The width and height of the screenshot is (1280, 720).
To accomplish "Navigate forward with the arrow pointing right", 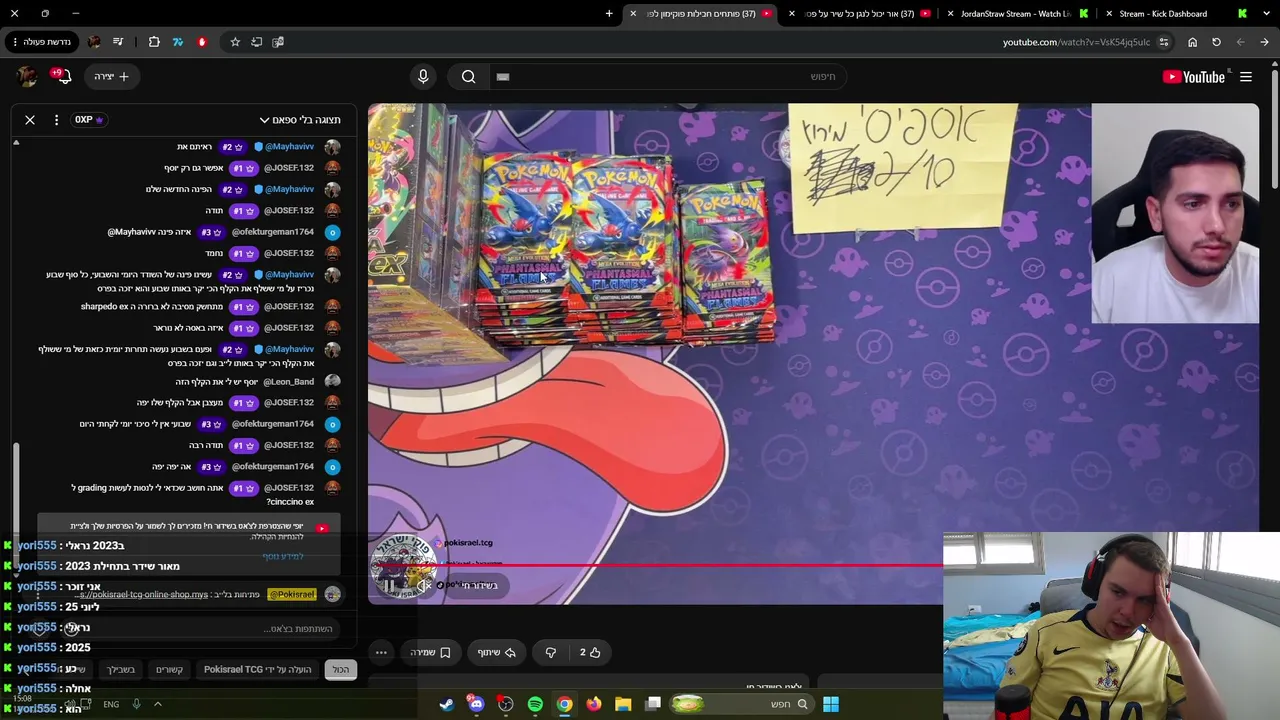I will pos(1264,42).
